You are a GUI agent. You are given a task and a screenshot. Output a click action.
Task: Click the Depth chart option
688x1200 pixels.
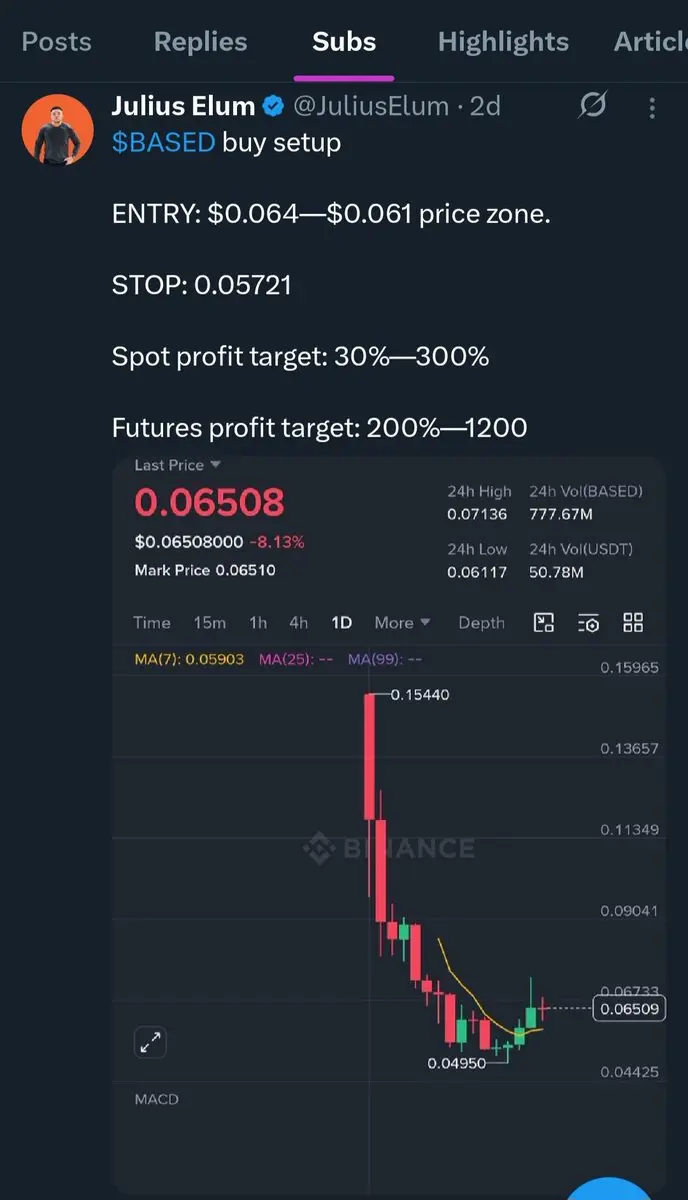481,623
